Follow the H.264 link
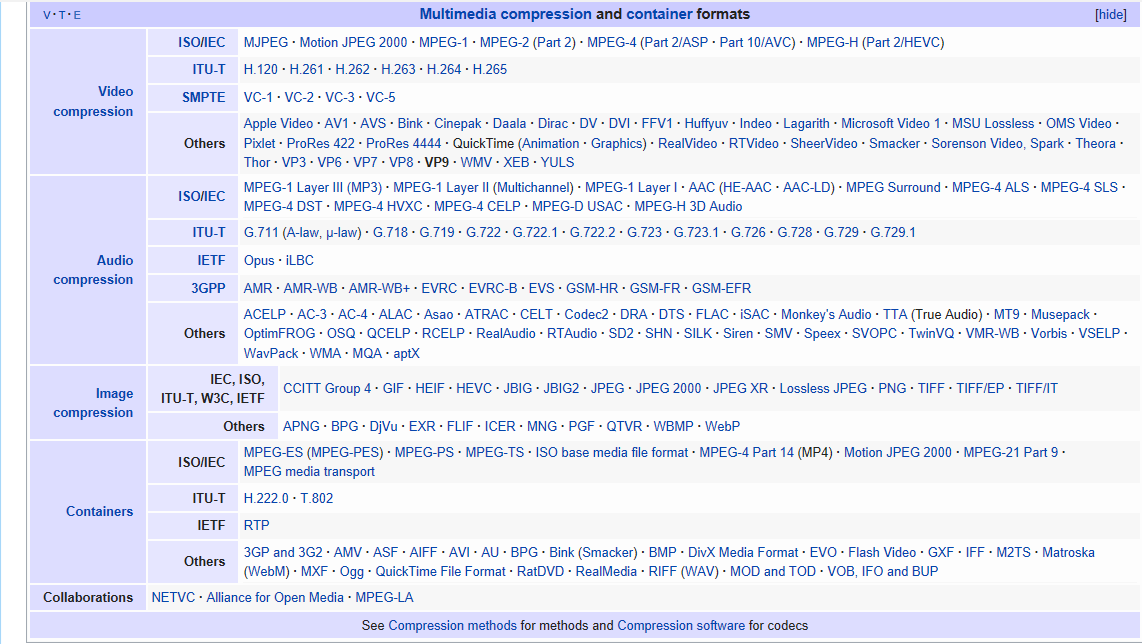Viewport: 1142px width, 644px height. 444,69
